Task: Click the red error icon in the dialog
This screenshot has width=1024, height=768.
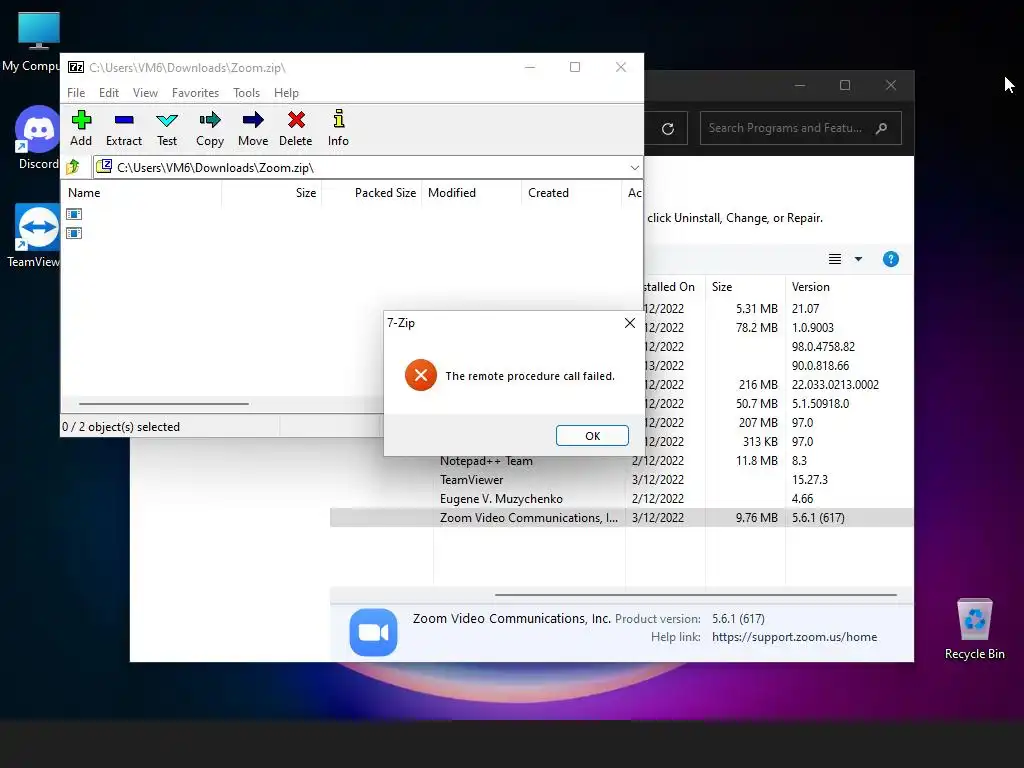Action: (421, 375)
